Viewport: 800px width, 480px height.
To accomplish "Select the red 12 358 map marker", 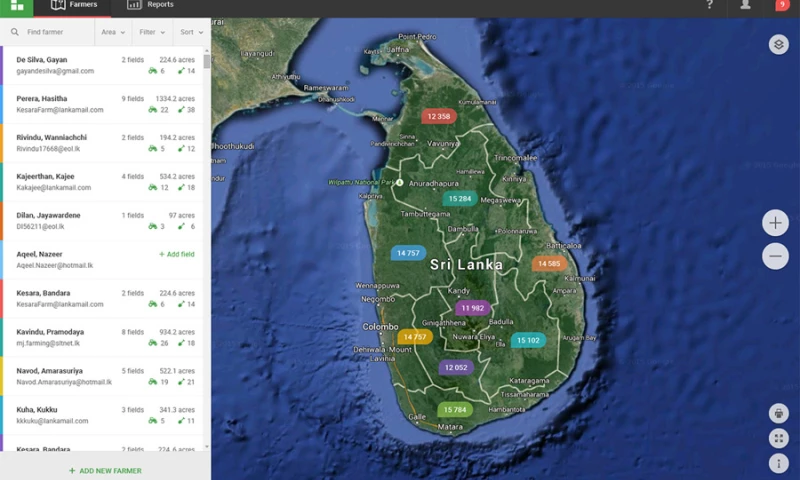I will pyautogui.click(x=438, y=116).
